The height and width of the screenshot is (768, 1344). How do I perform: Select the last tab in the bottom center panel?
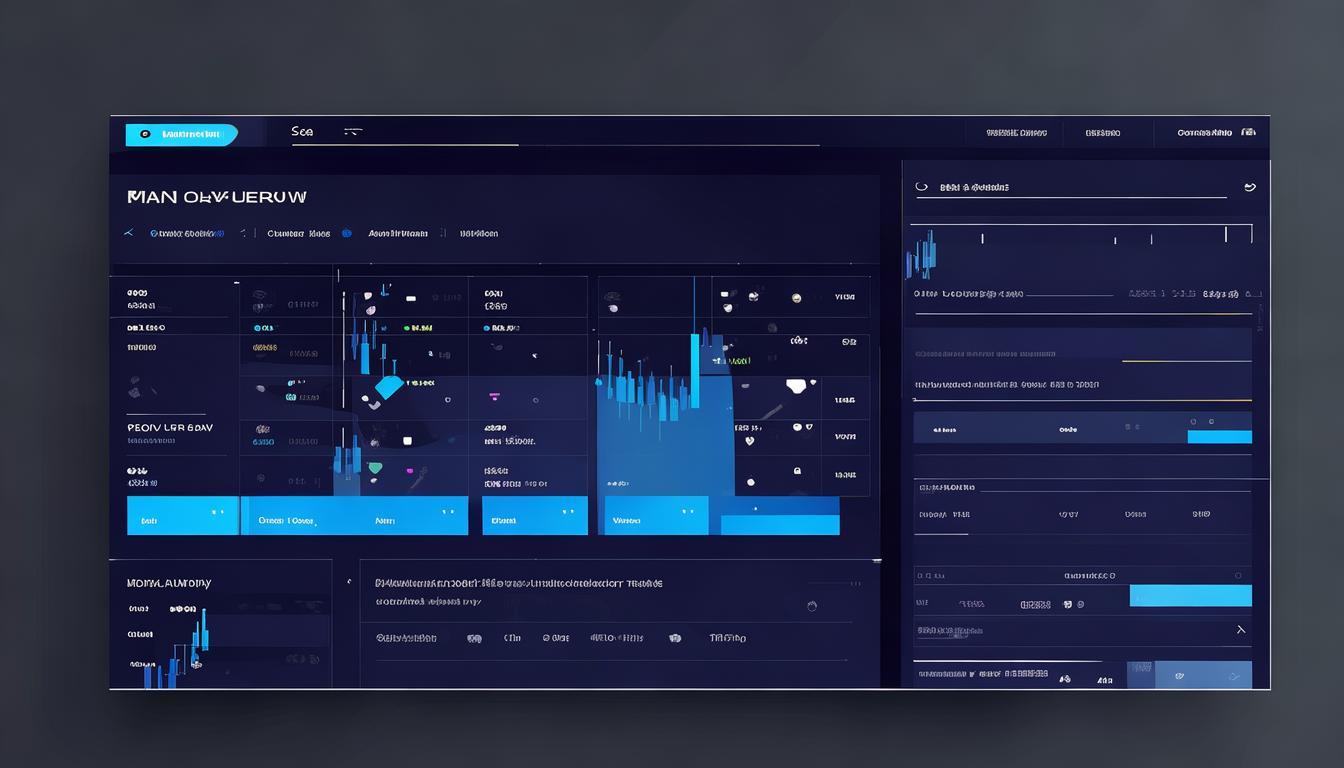click(727, 638)
